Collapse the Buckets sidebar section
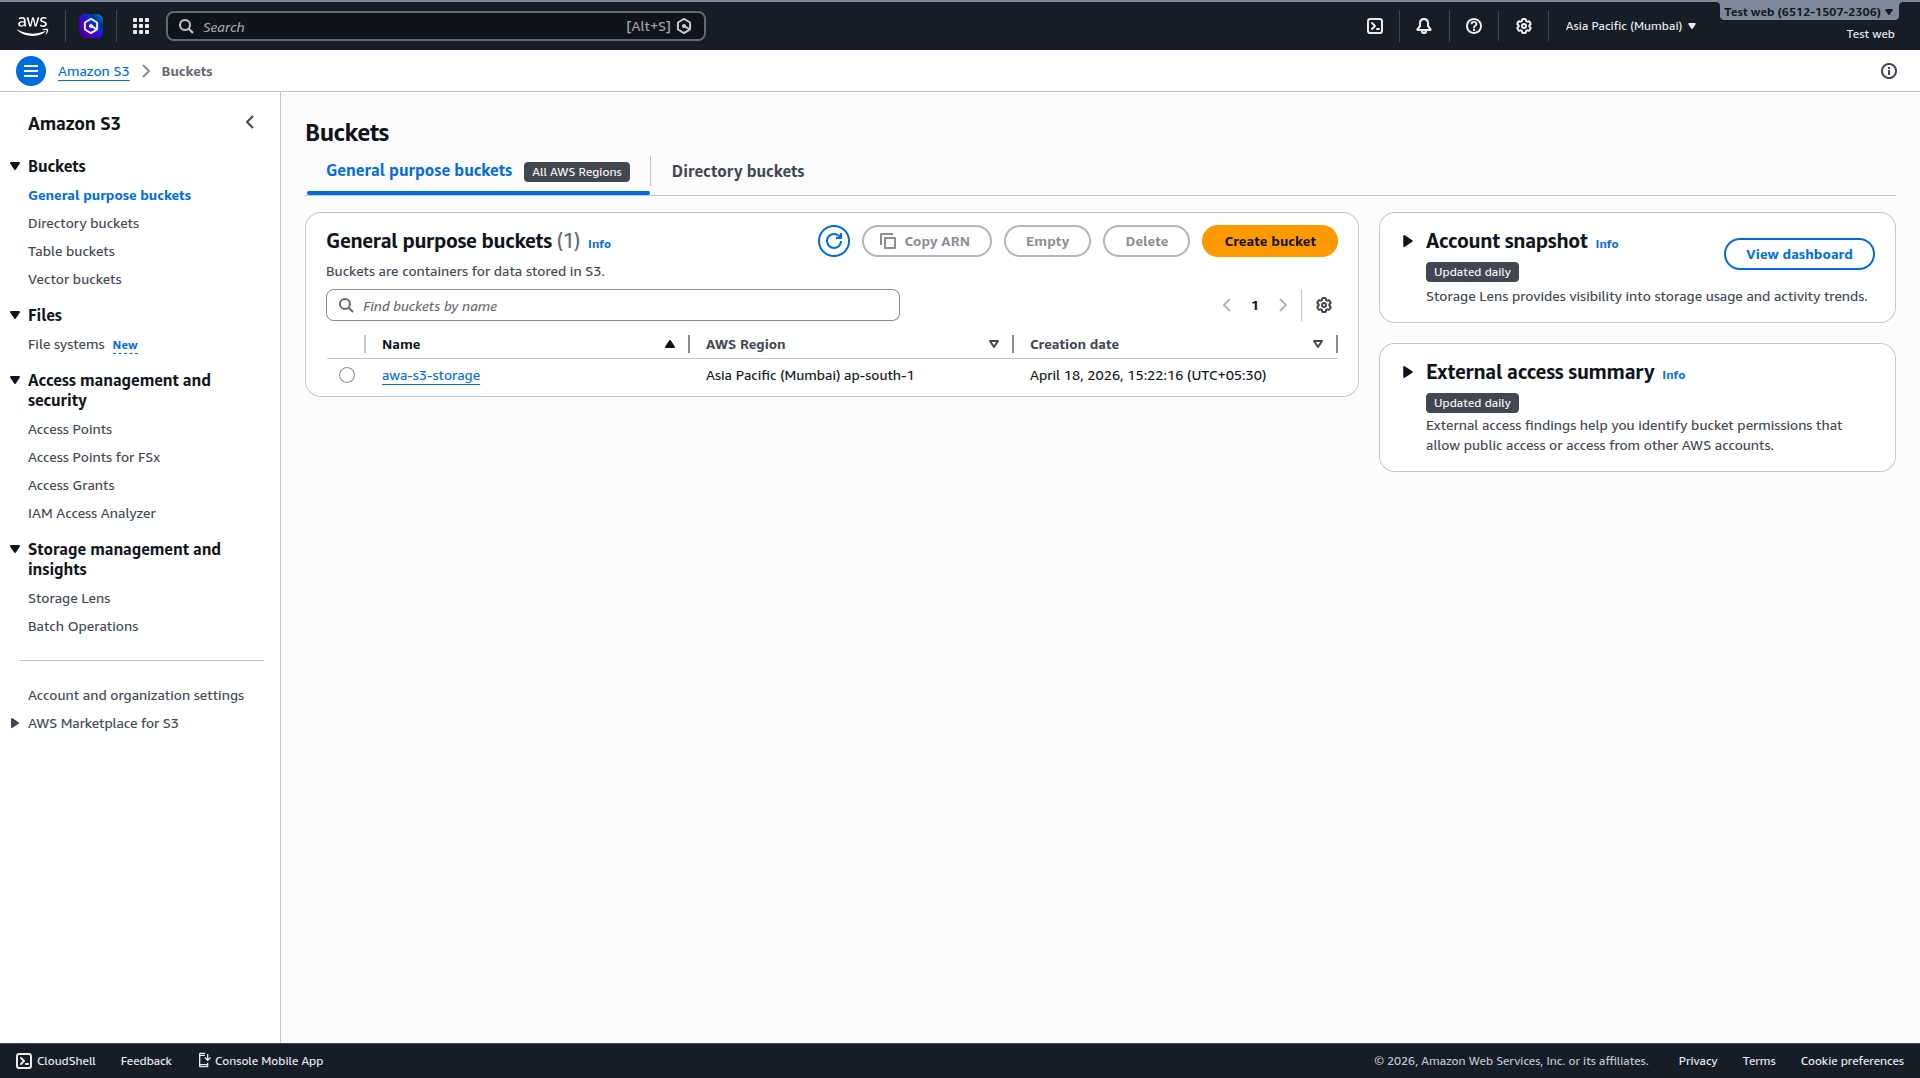 click(15, 166)
